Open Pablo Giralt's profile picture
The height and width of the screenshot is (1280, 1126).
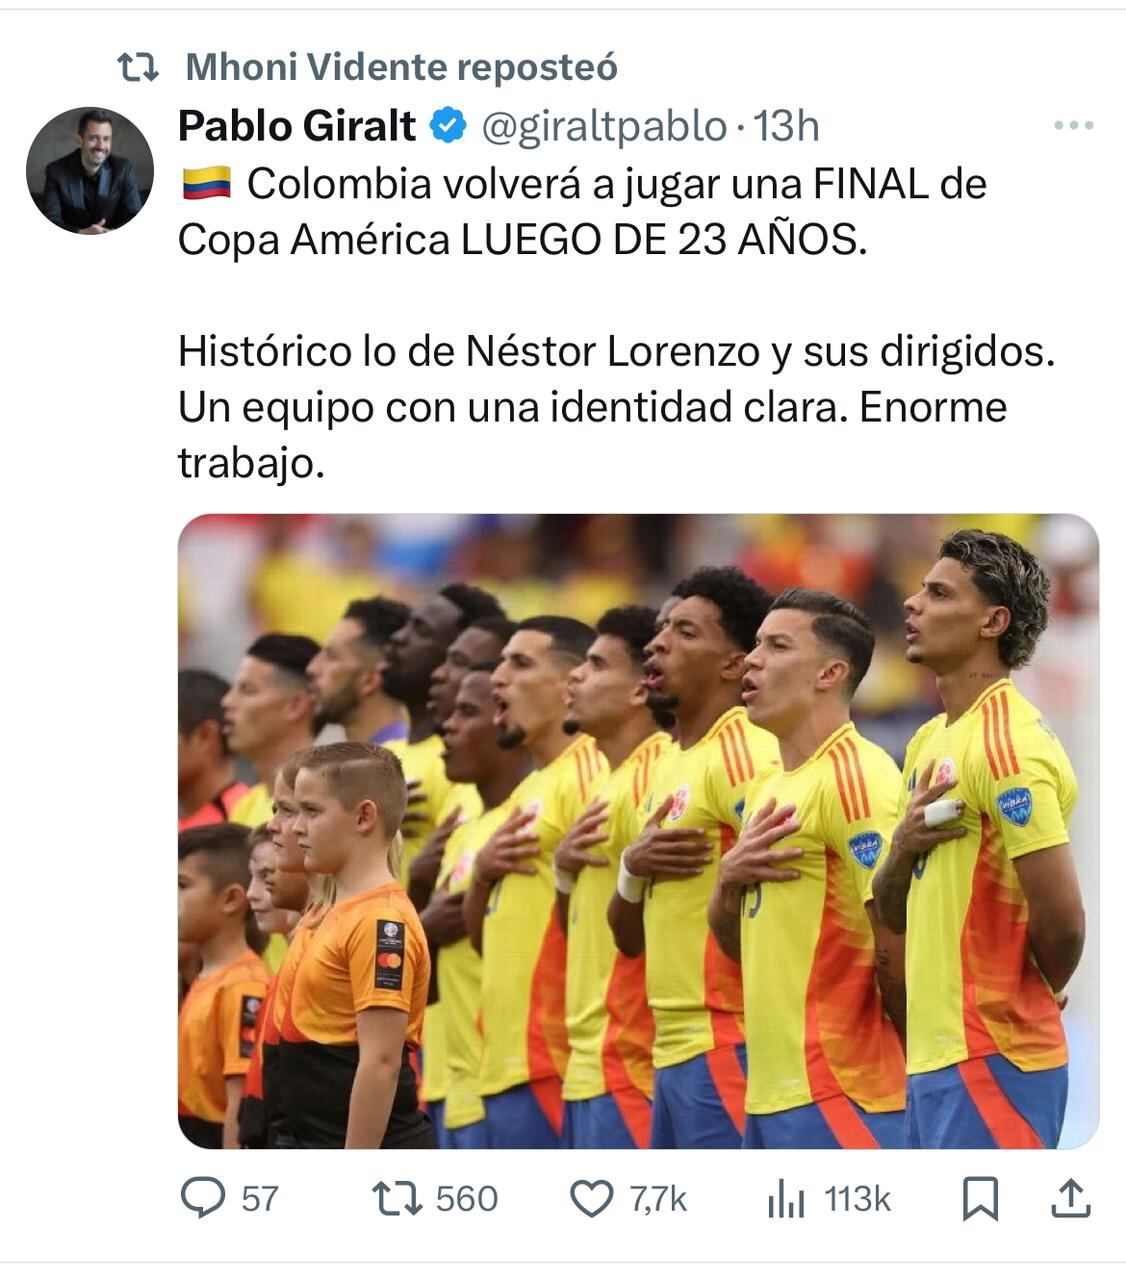pyautogui.click(x=90, y=170)
